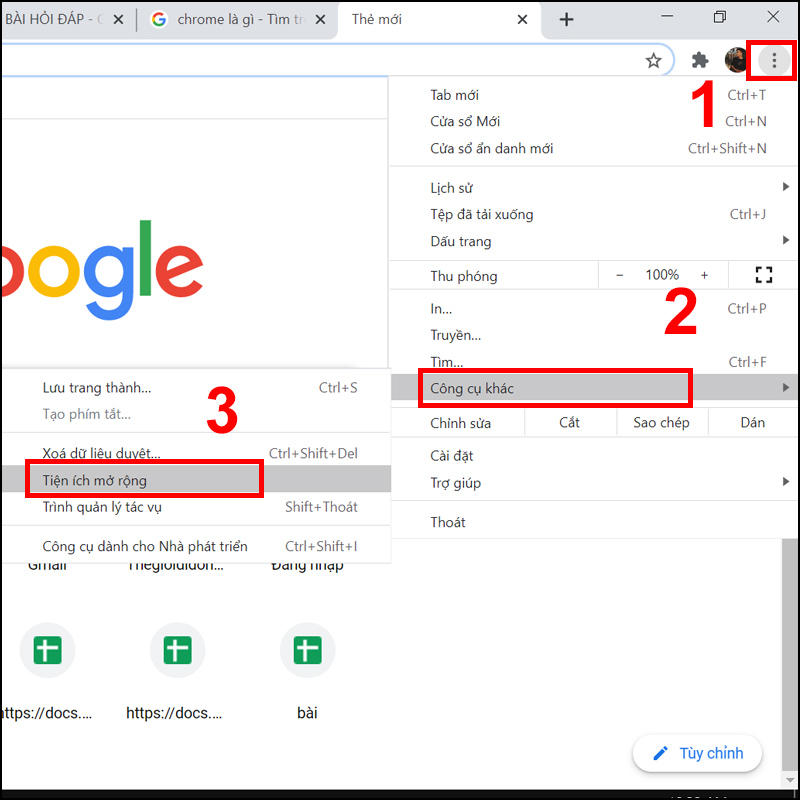
Task: Select the 'Thẻ mới' tab
Action: pos(439,19)
